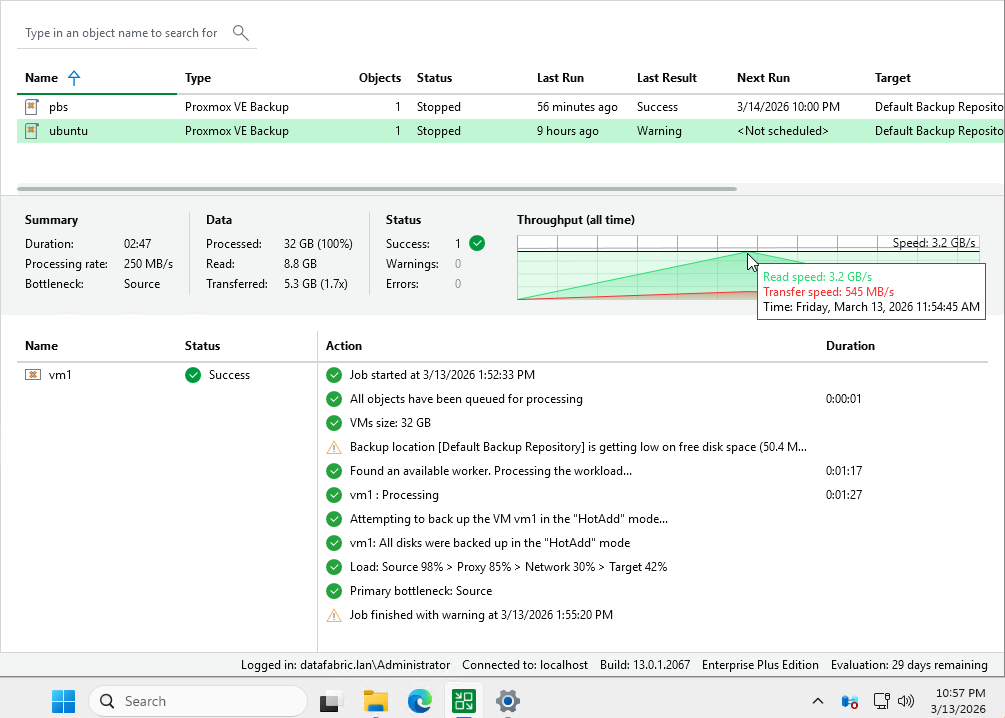Sort jobs by Objects column
This screenshot has width=1005, height=718.
[379, 78]
